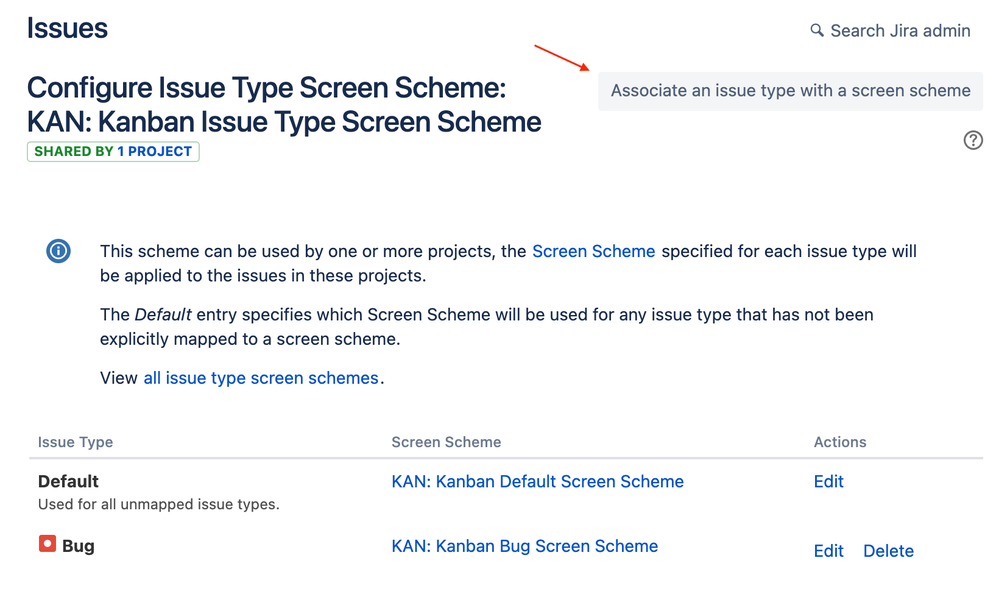
Task: Open the 1 PROJECT shared link
Action: (x=154, y=152)
